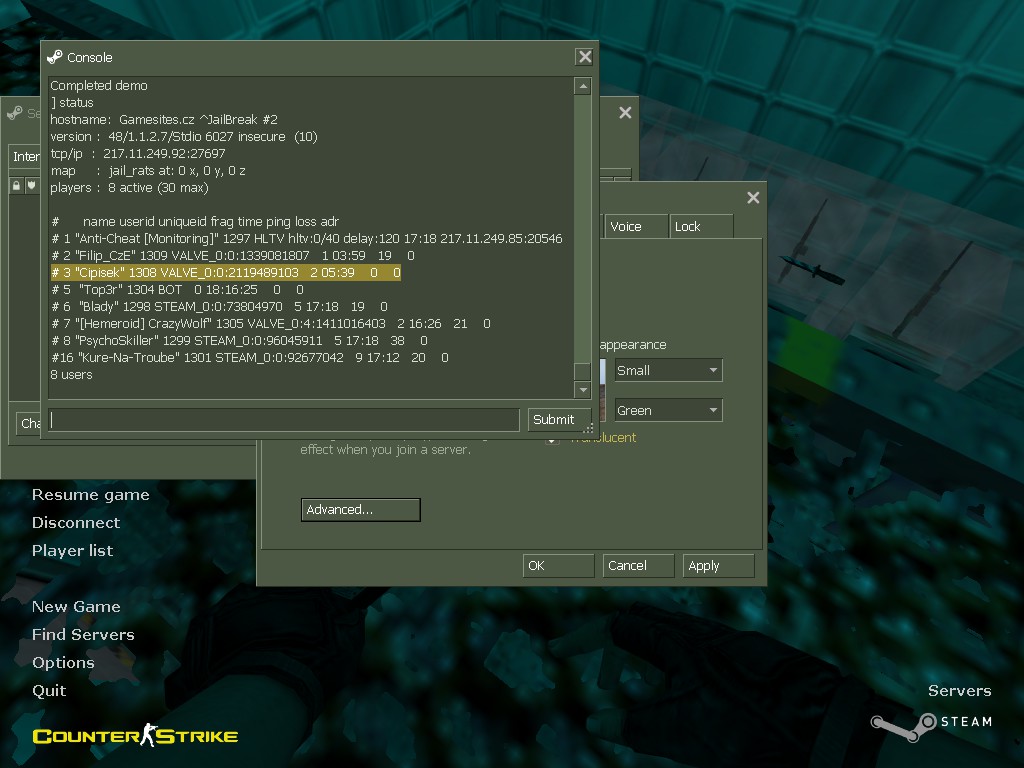Screen dimensions: 1024x768
Task: Click the Console window Steam icon
Action: click(55, 57)
